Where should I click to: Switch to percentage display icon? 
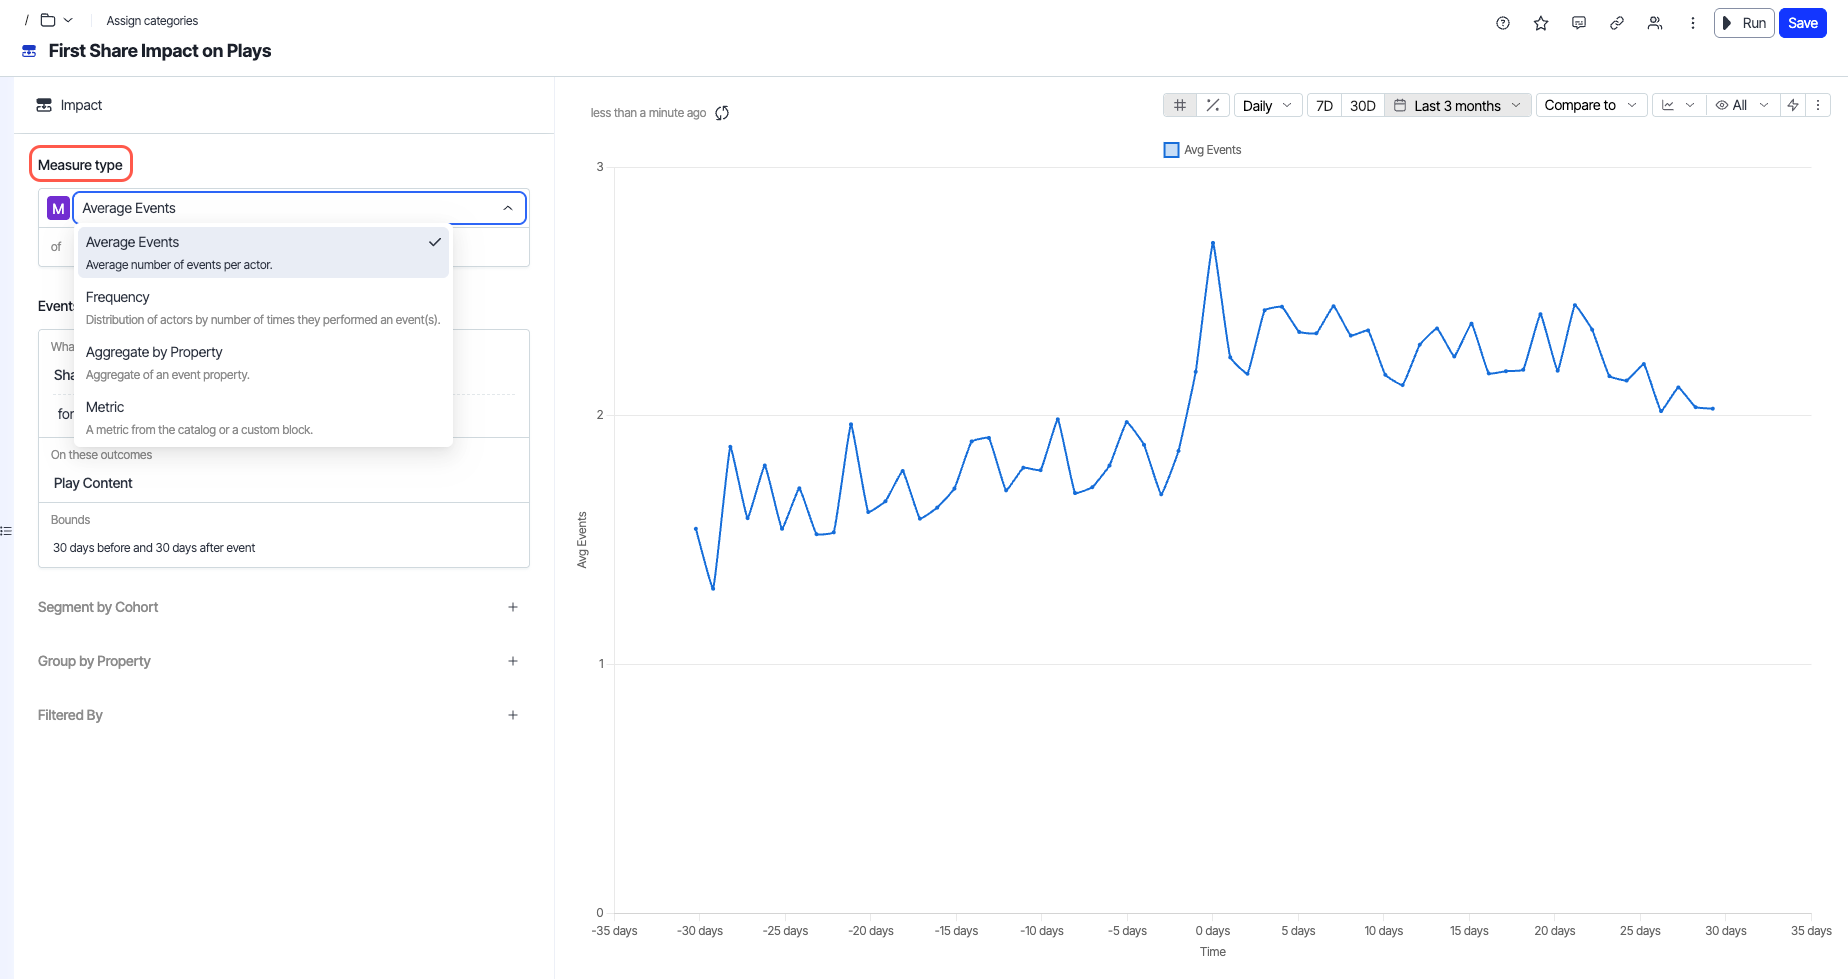1212,104
